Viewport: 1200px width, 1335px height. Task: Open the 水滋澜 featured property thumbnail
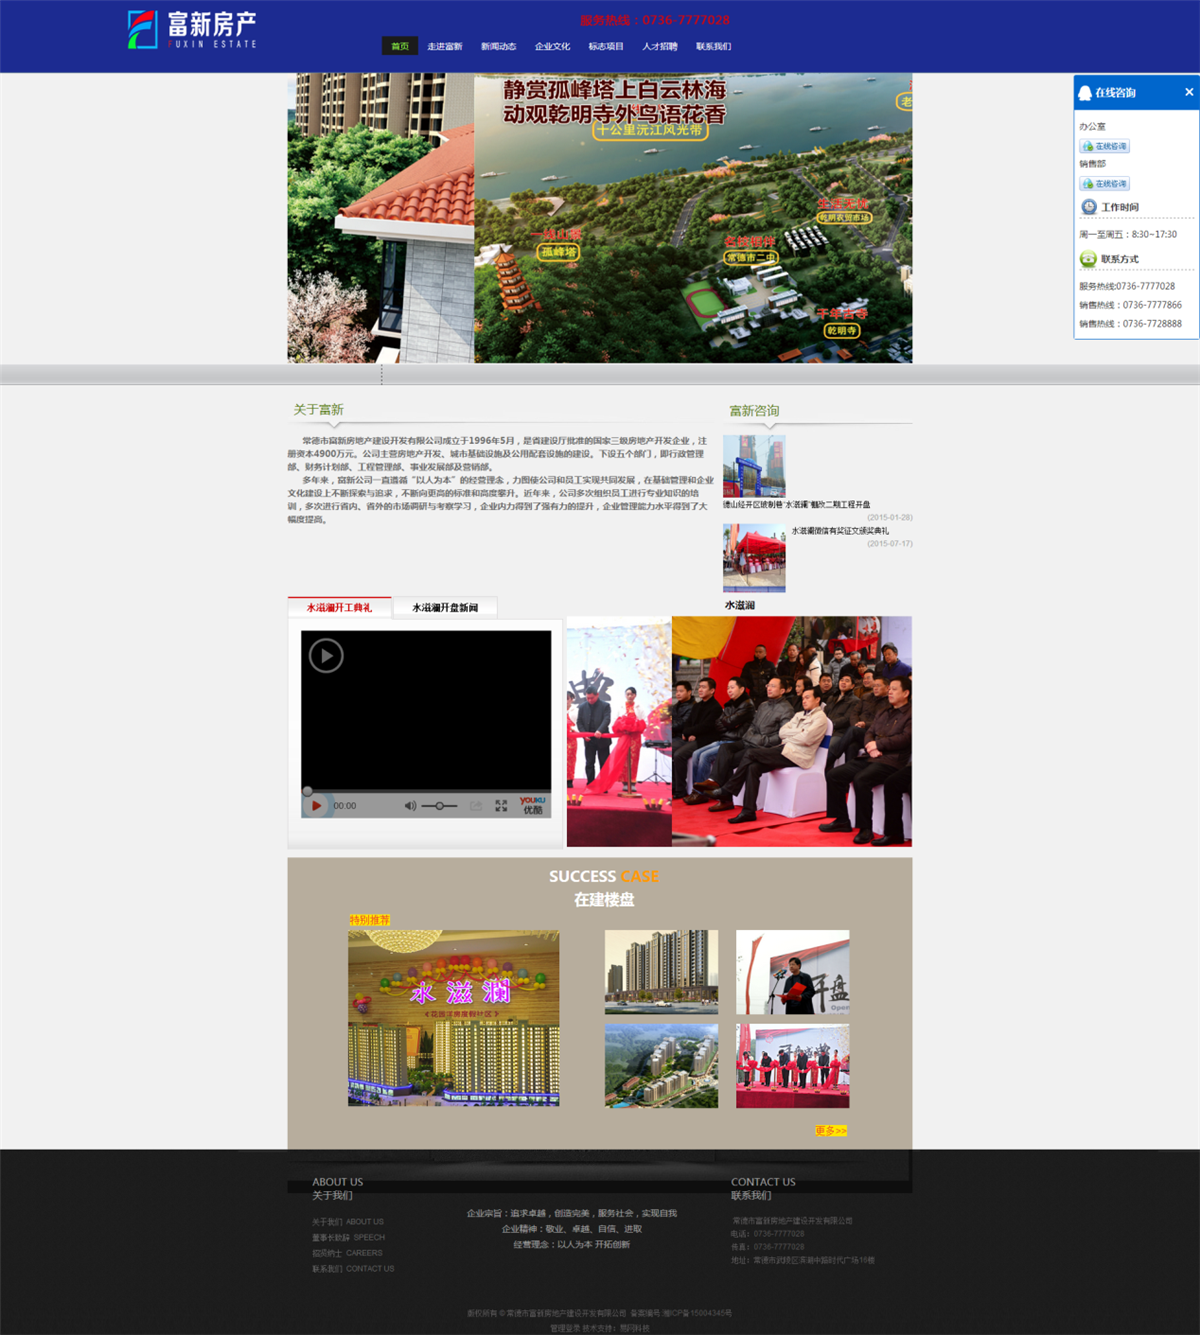[453, 1018]
